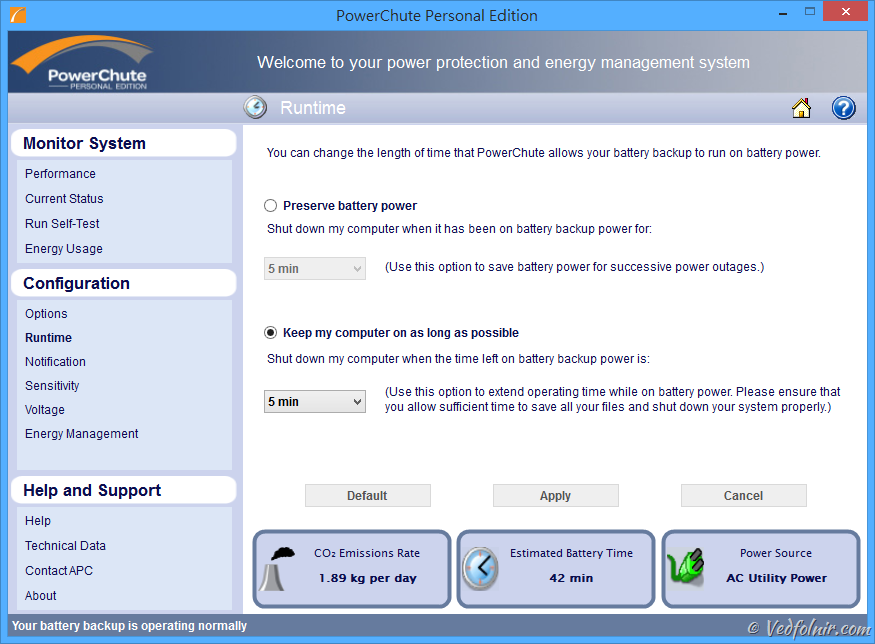The image size is (875, 644).
Task: Open Technical Data page
Action: (65, 546)
